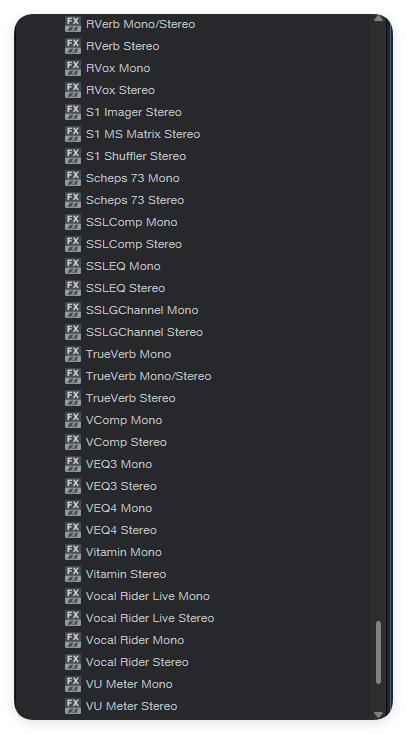Click FX icon next to Vitamin Stereo

(x=73, y=574)
